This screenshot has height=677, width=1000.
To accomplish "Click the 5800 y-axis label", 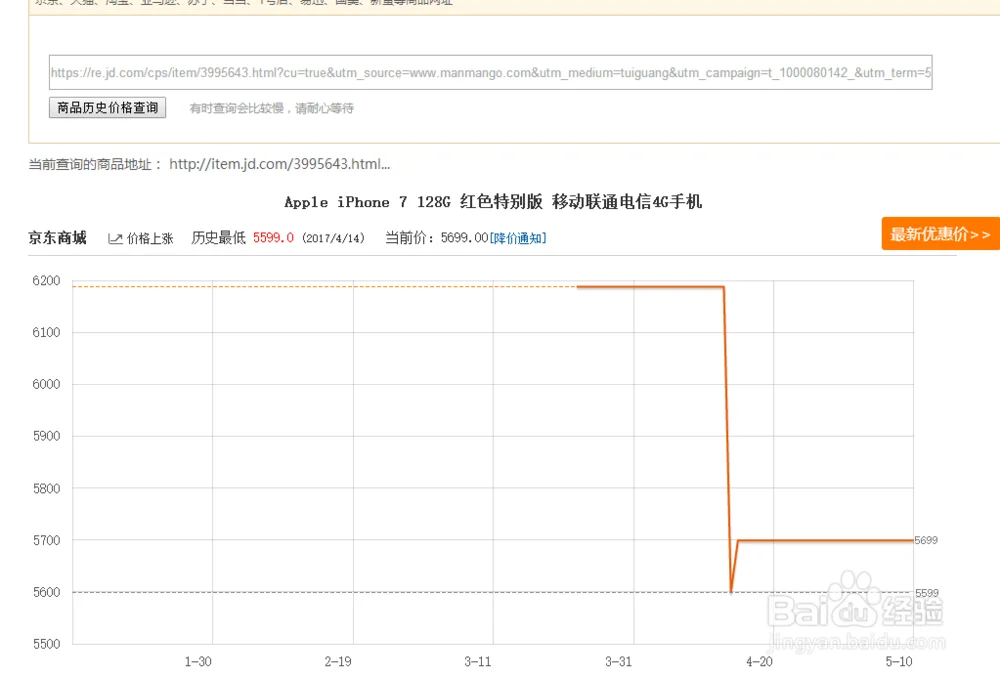I will (46, 488).
